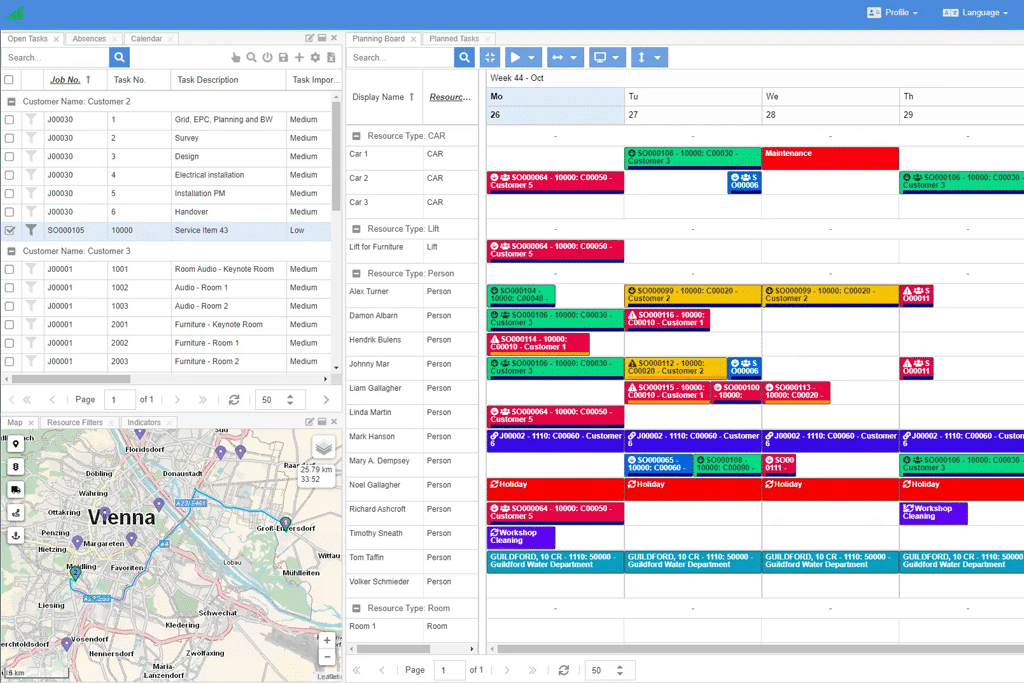Click the plus icon in Open Tasks toolbar
The width and height of the screenshot is (1024, 683).
click(x=299, y=58)
